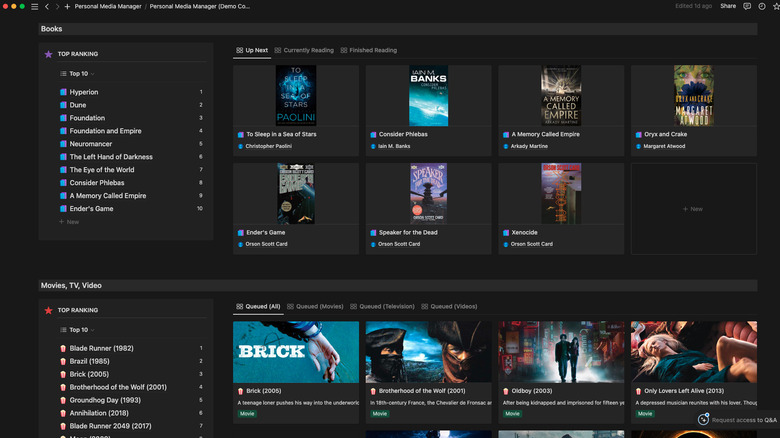Expand the Books Top 10 view dropdown

click(78, 74)
